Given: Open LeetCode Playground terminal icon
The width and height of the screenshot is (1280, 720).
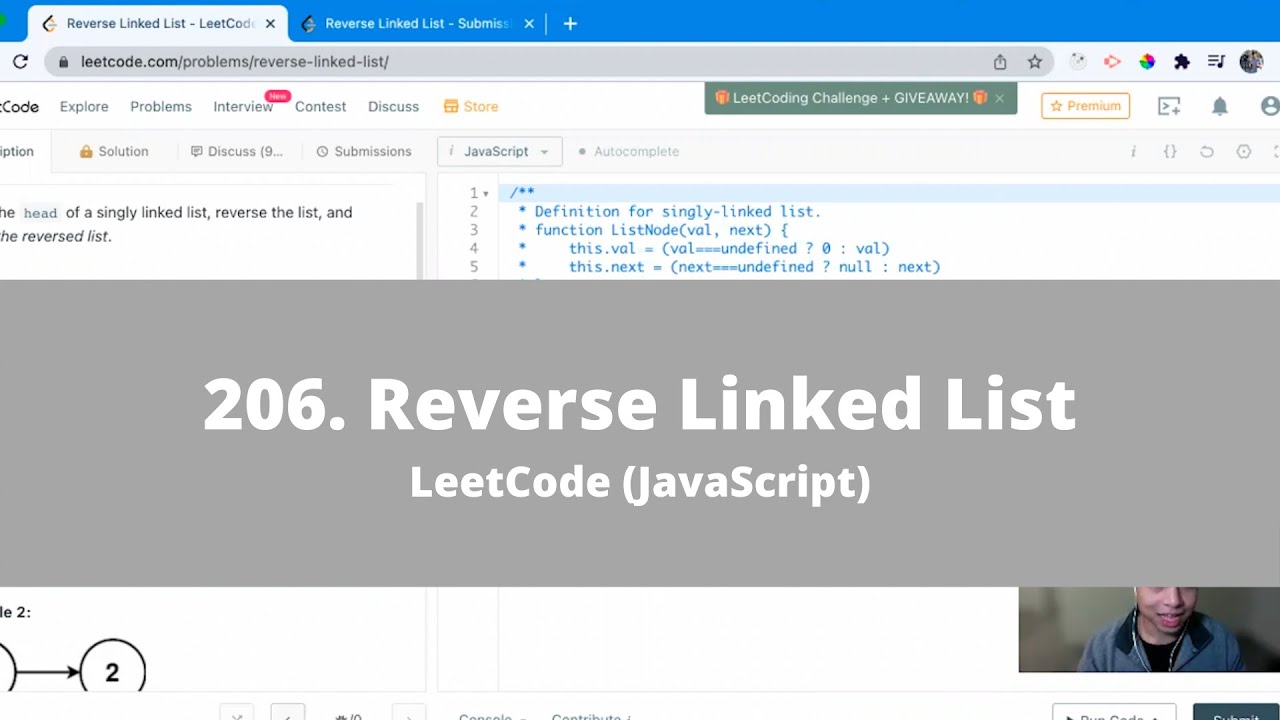Looking at the screenshot, I should (x=1169, y=106).
